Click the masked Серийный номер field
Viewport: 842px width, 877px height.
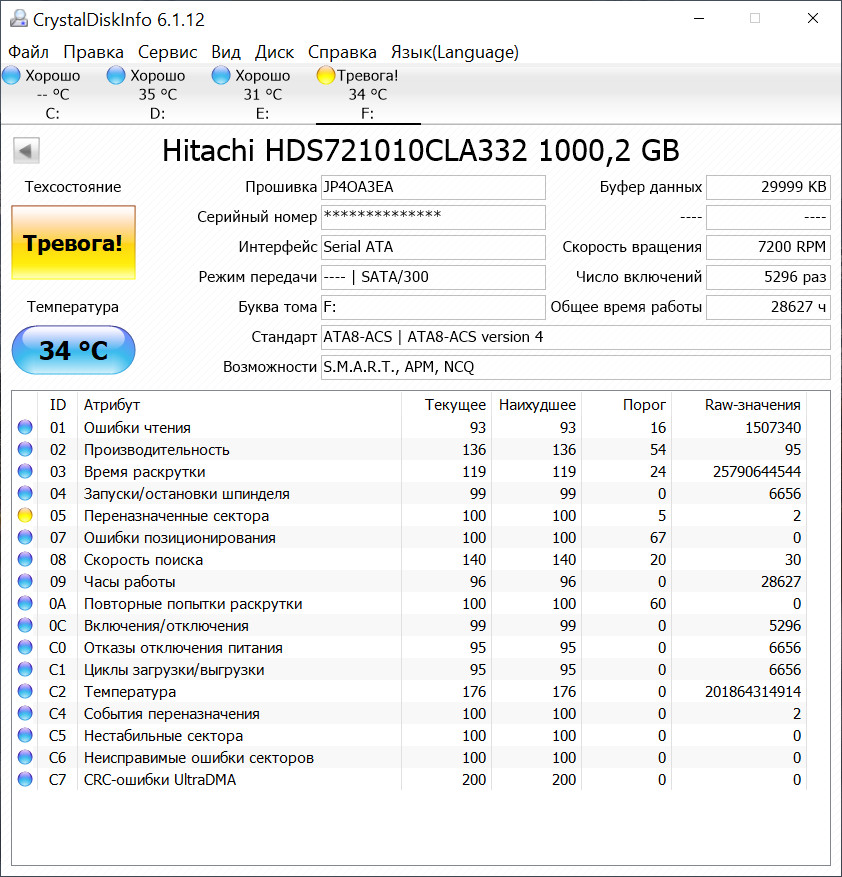coord(433,217)
